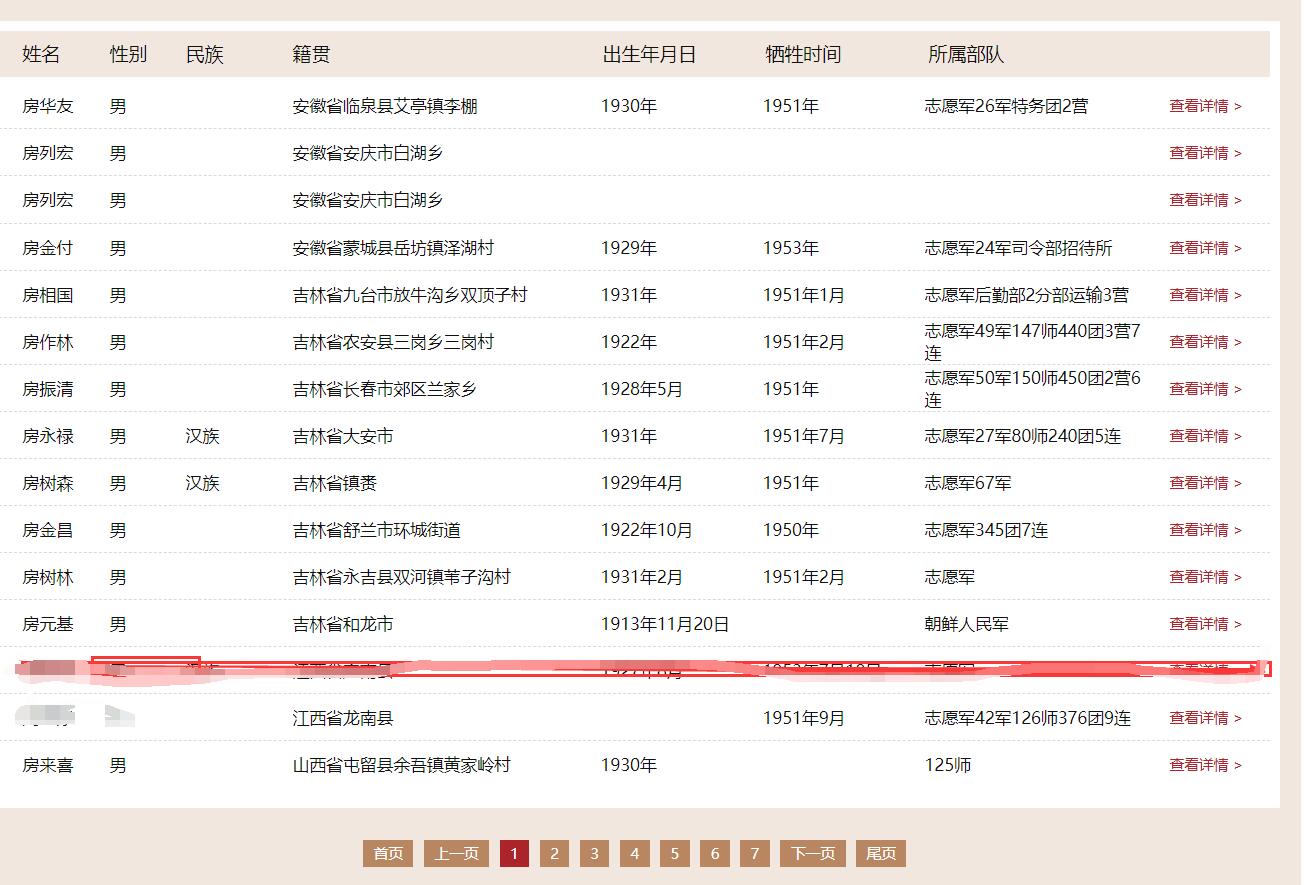Screen dimensions: 1308x885
Task: Click 查看详情 for 房来喜
Action: click(1205, 765)
